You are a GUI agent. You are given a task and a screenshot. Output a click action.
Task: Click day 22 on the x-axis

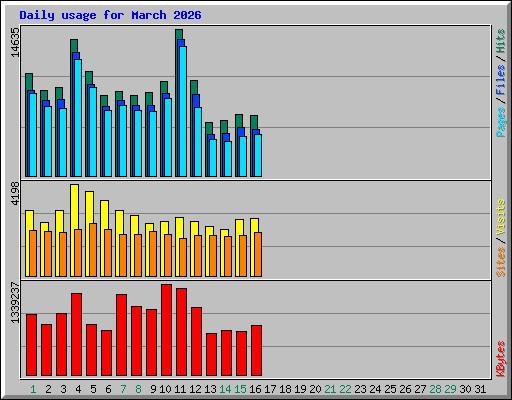[x=345, y=389]
